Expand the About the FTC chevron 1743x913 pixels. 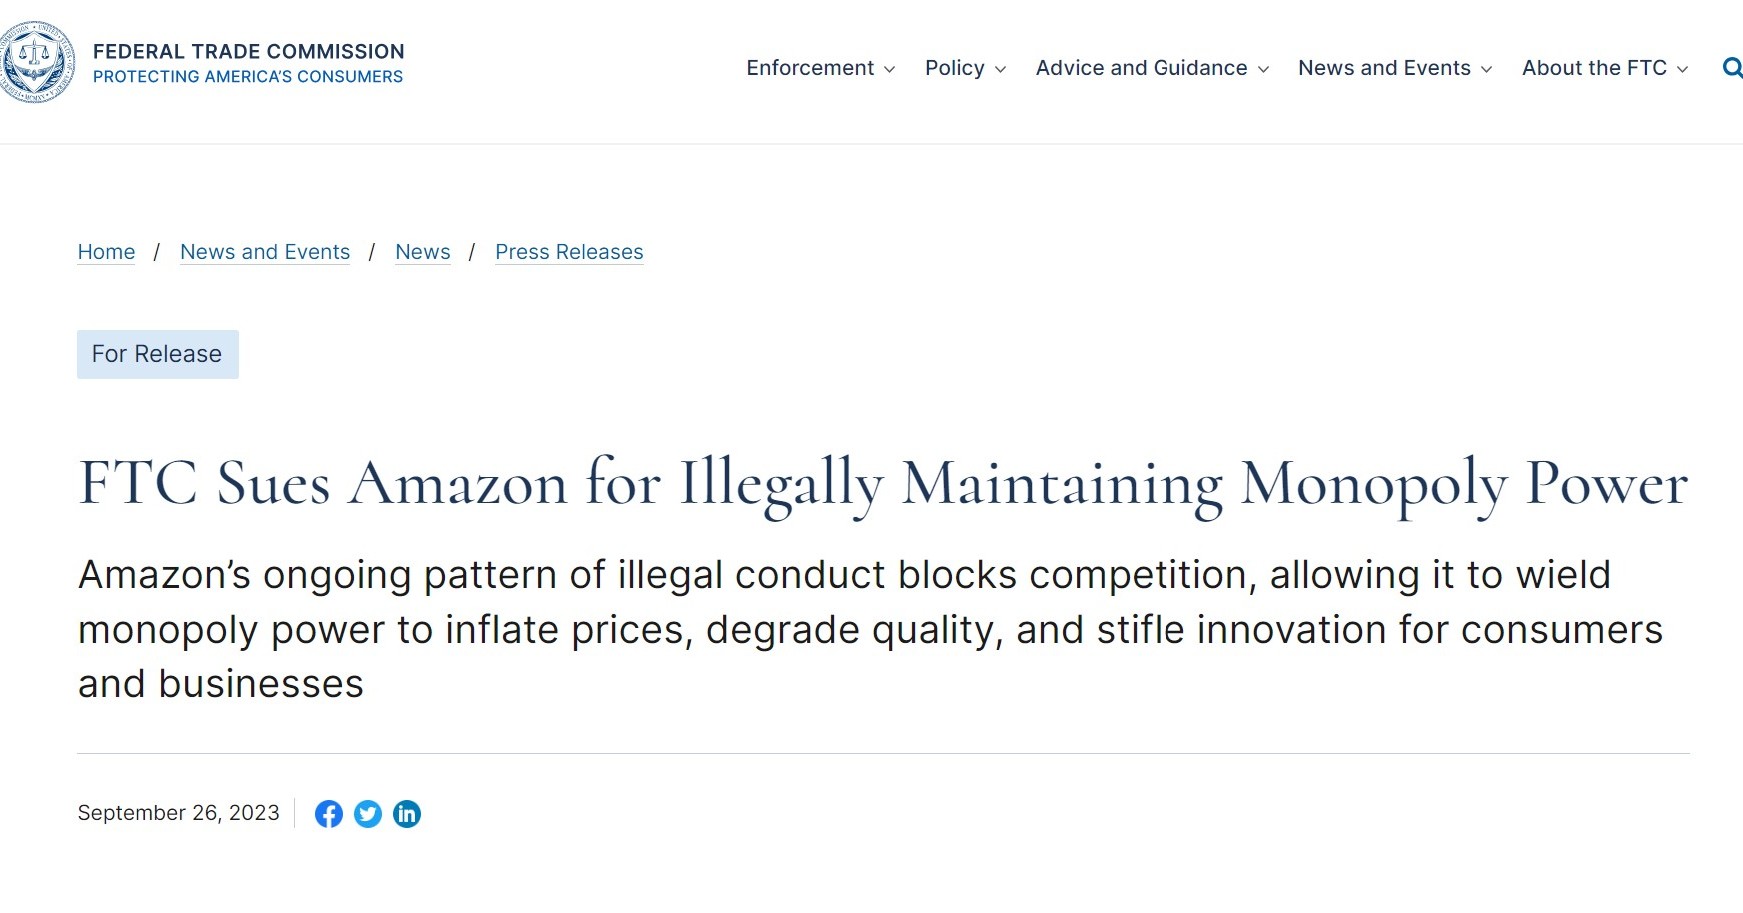[1682, 69]
